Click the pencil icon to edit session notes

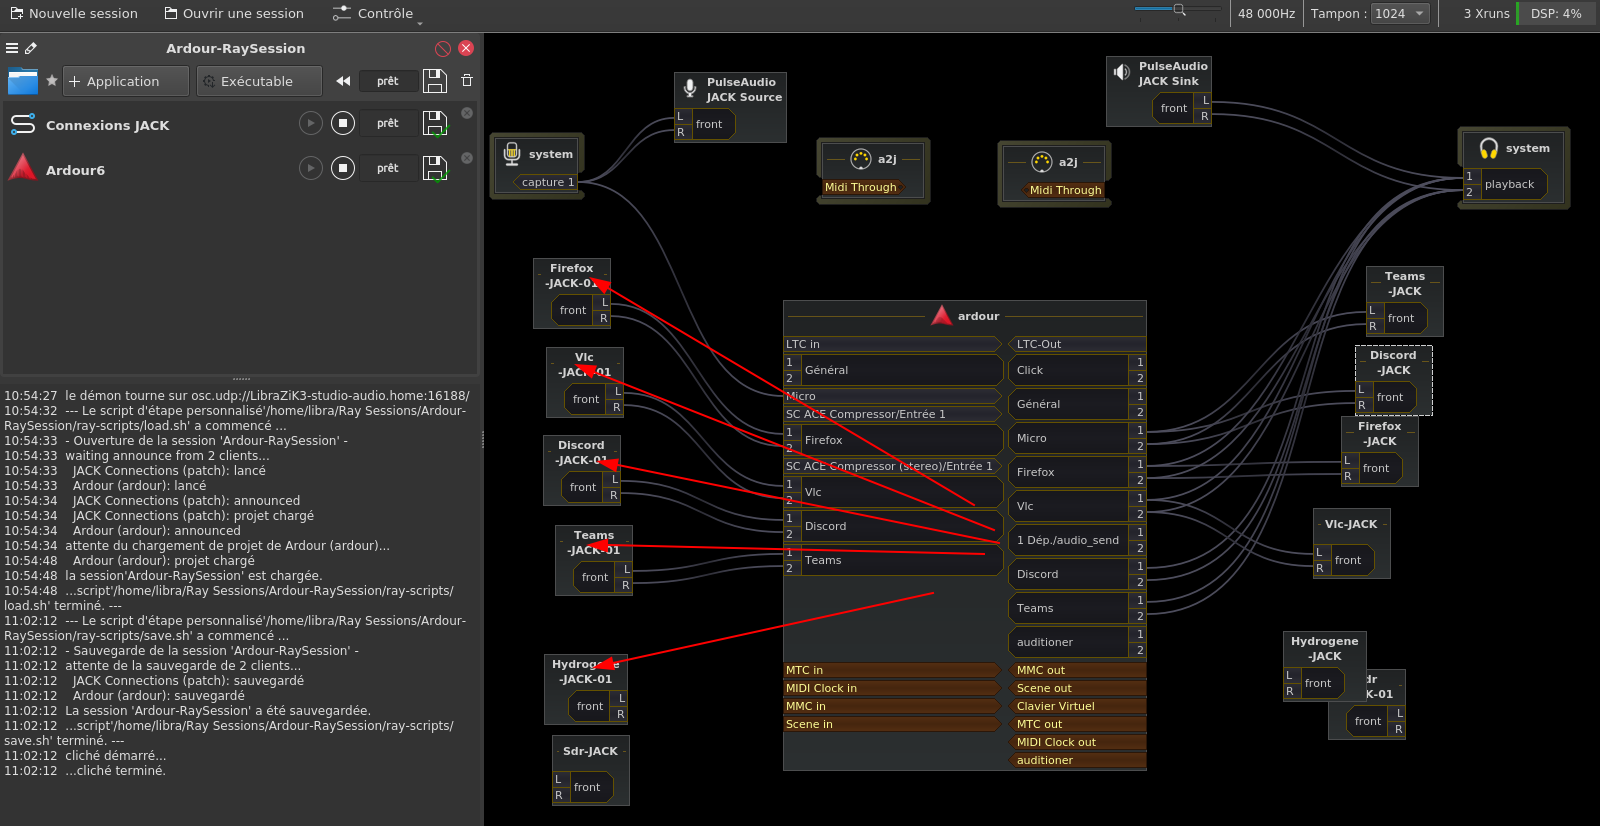click(31, 48)
